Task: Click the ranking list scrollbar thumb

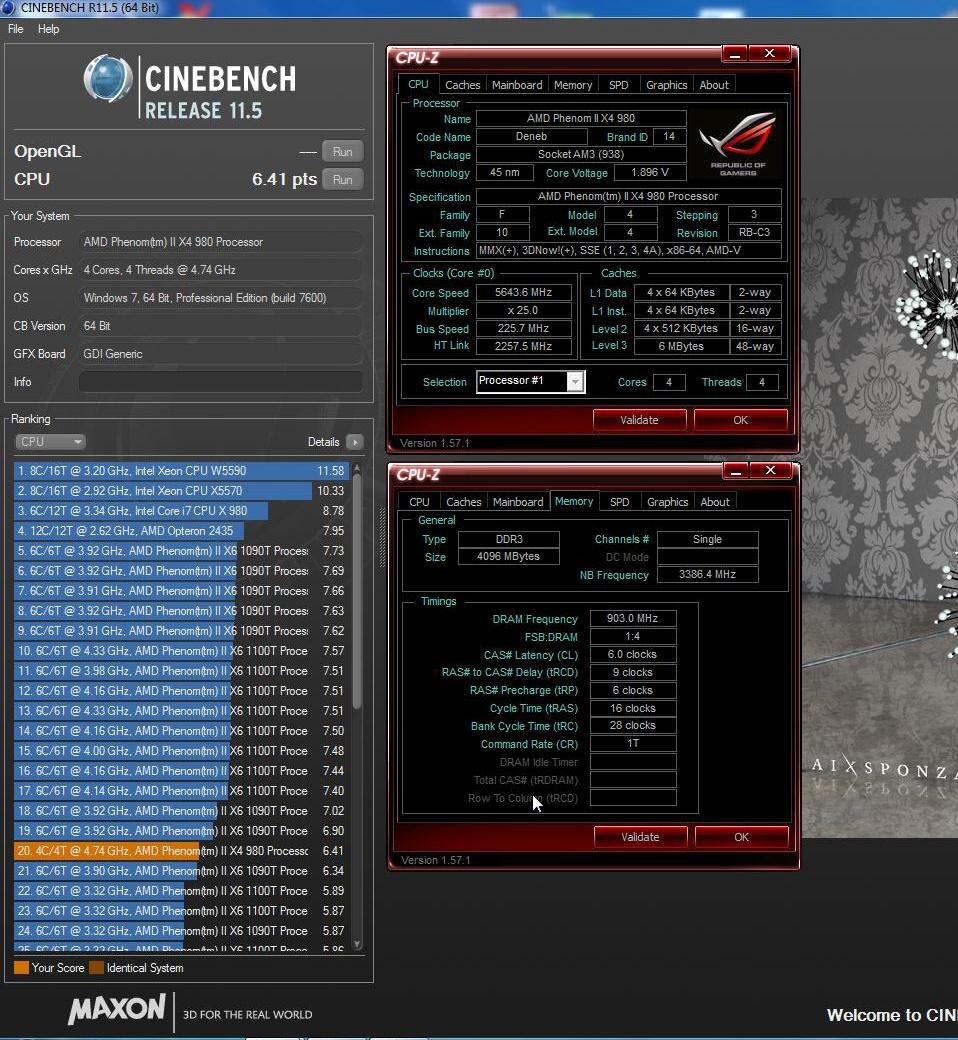Action: [357, 590]
